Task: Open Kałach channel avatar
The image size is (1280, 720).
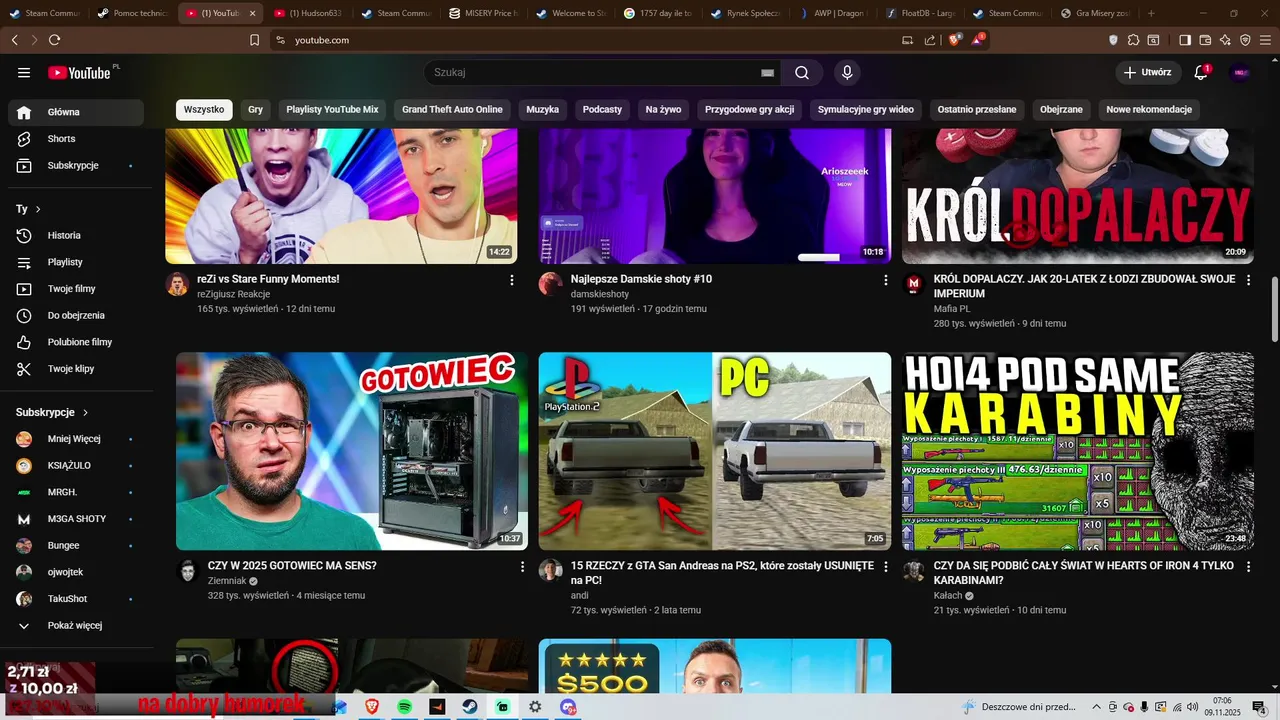Action: click(x=913, y=571)
